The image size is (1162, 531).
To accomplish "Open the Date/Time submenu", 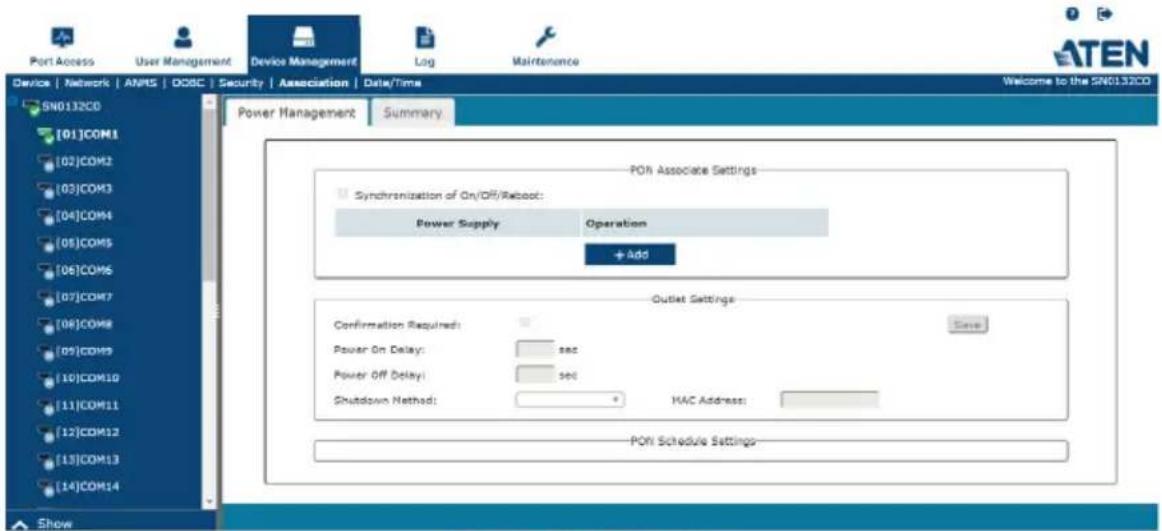I will (391, 83).
